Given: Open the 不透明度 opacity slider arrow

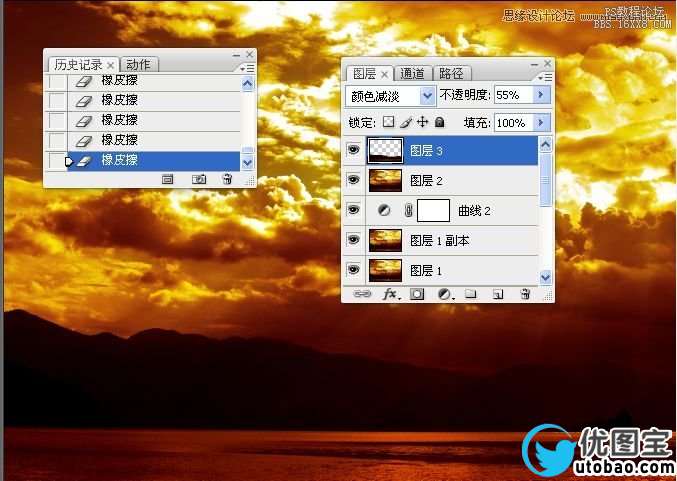Looking at the screenshot, I should [x=541, y=95].
